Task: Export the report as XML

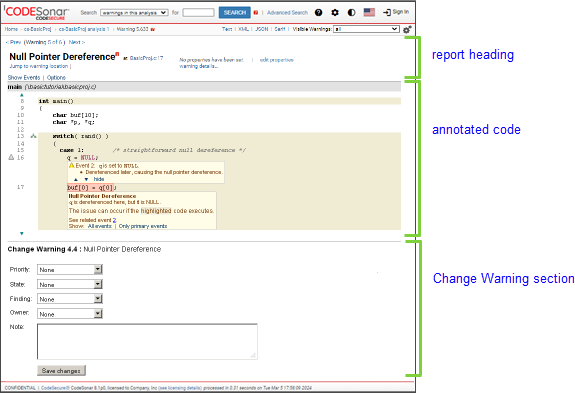Action: [x=243, y=29]
